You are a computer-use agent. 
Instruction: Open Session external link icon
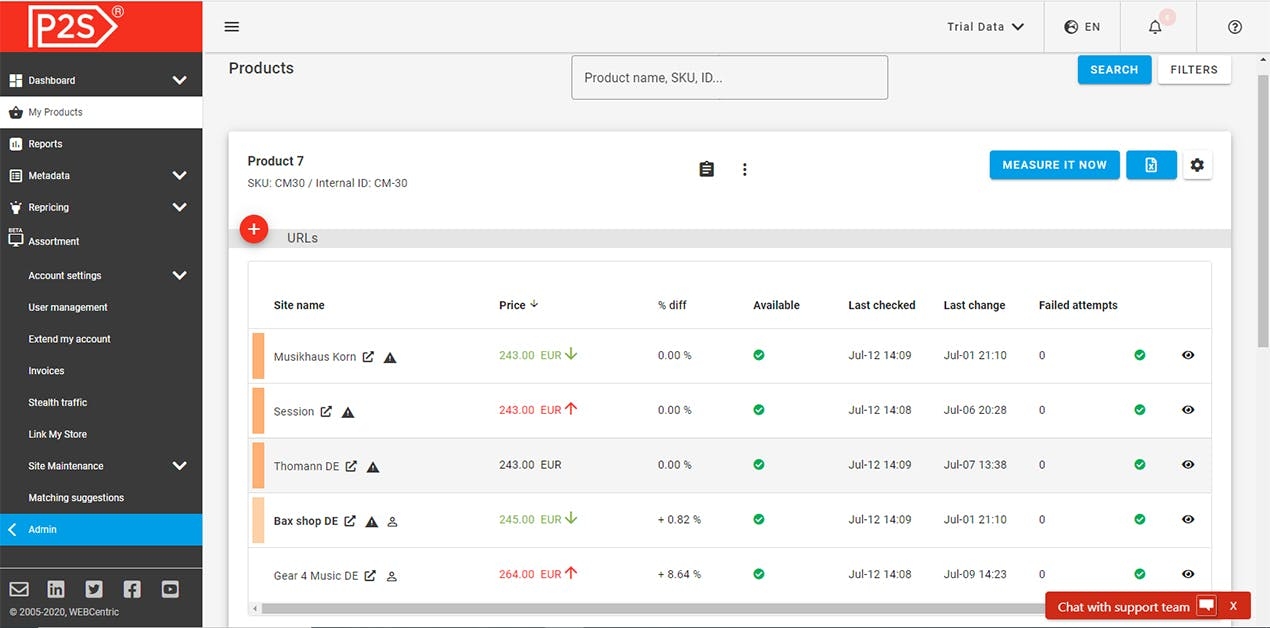point(326,411)
